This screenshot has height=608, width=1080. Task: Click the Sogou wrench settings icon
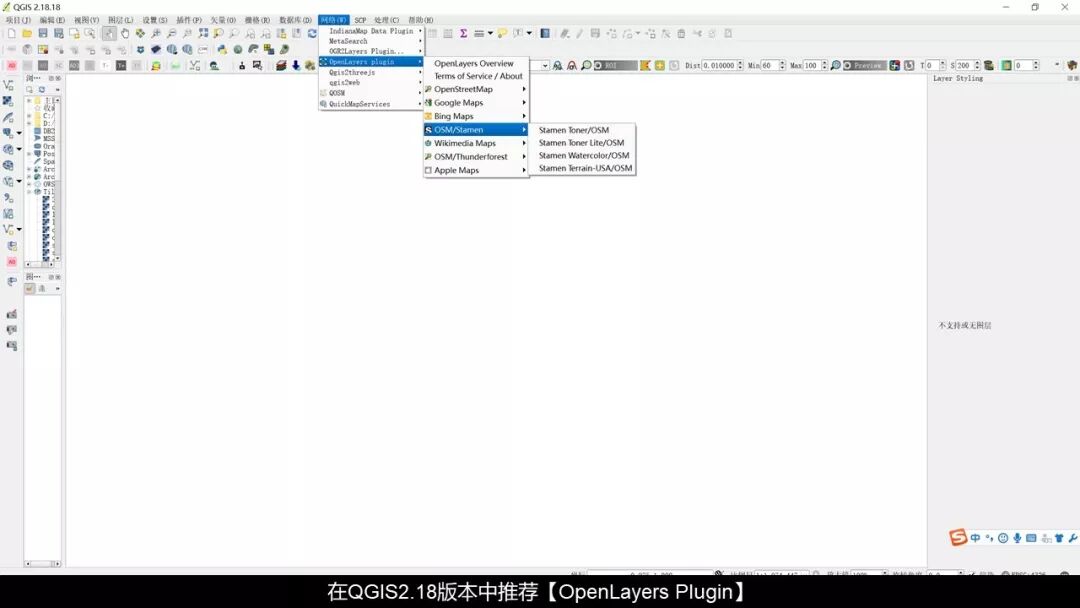click(1072, 538)
